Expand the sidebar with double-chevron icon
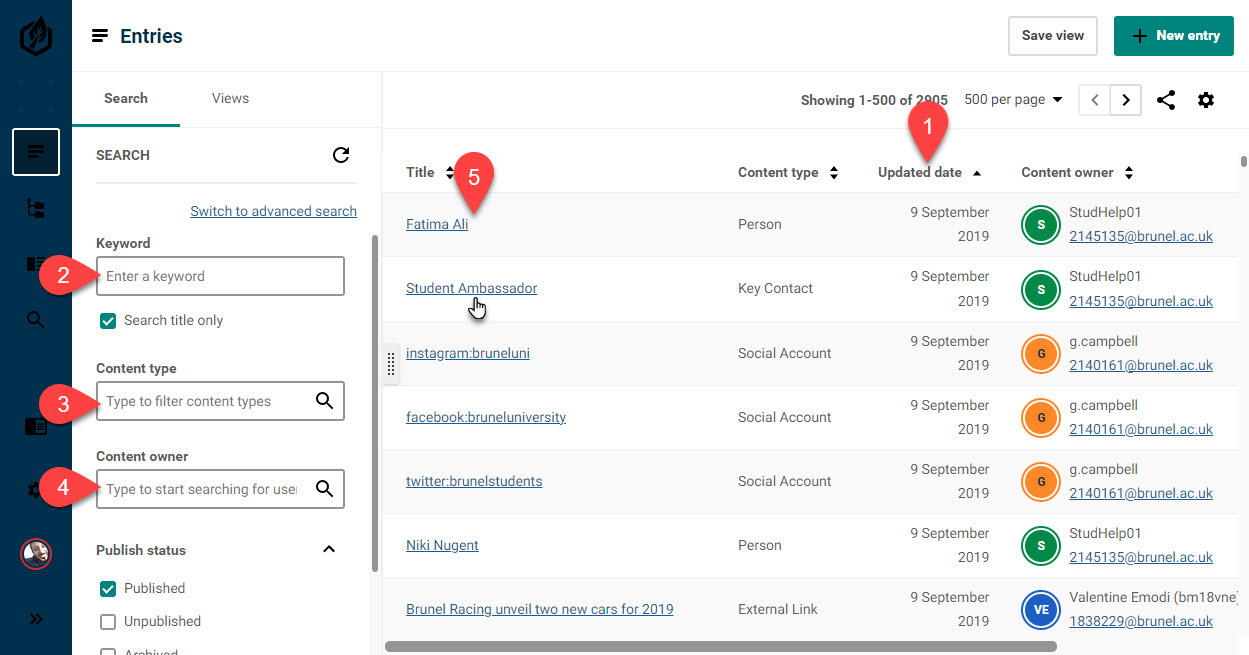 [x=36, y=618]
